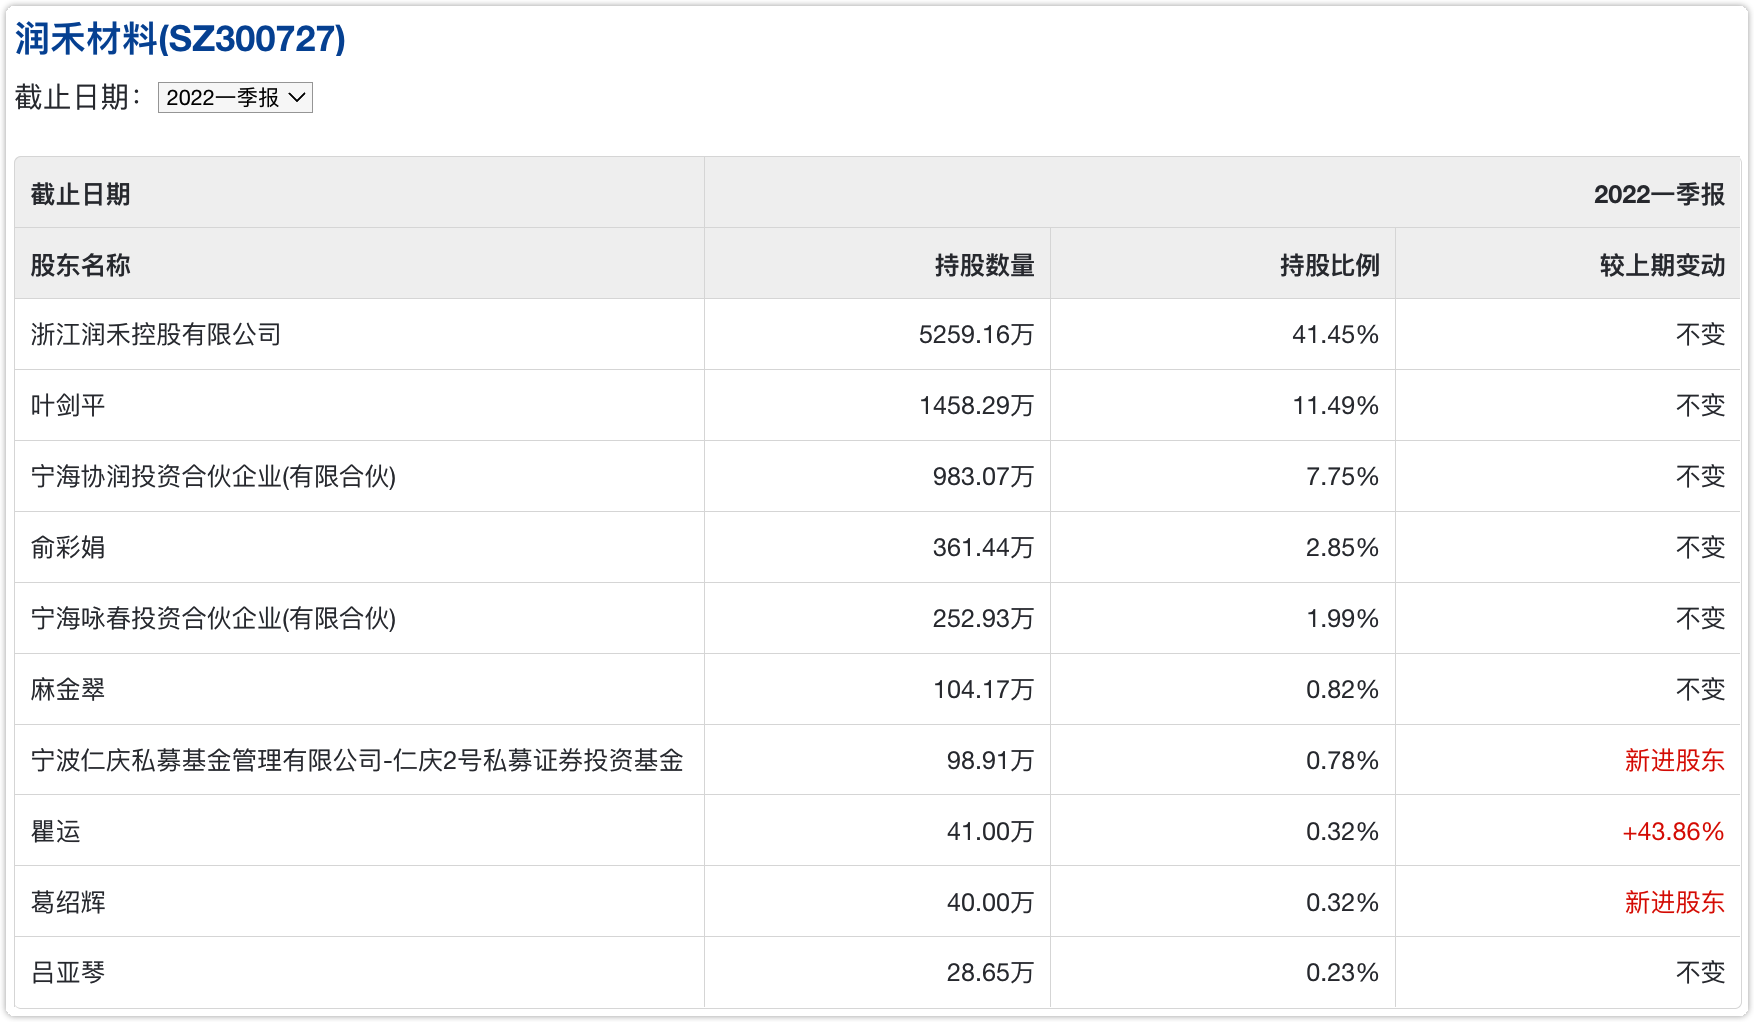The image size is (1754, 1022).
Task: Click the 股东名称 column header
Action: point(81,265)
